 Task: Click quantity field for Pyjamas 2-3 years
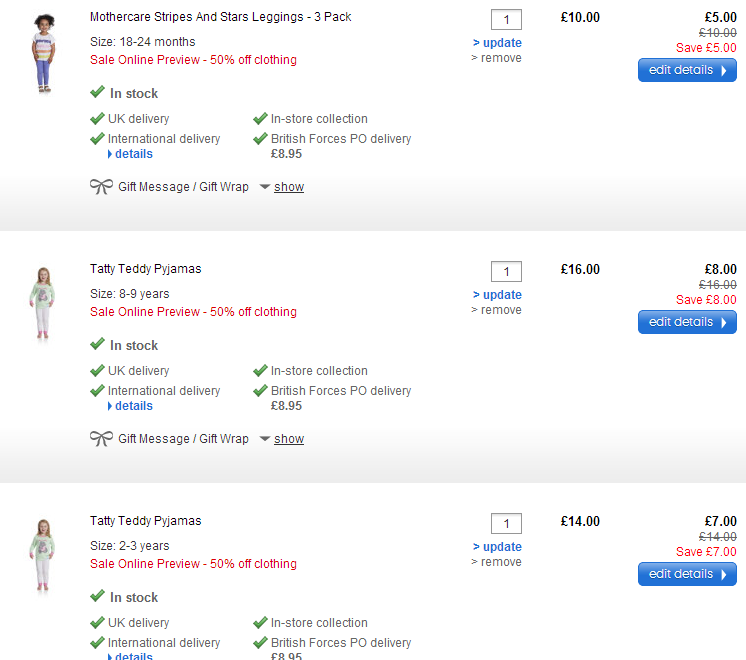click(506, 524)
